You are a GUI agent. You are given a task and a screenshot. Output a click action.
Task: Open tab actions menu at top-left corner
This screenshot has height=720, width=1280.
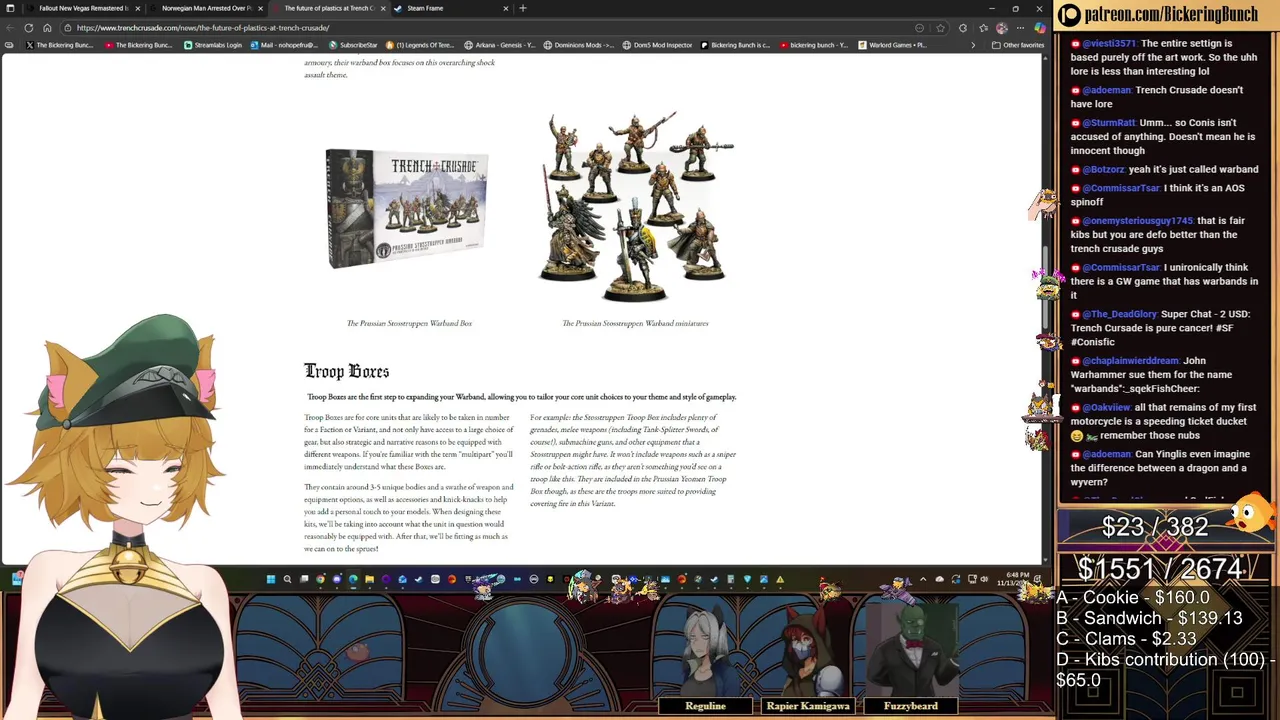9,8
